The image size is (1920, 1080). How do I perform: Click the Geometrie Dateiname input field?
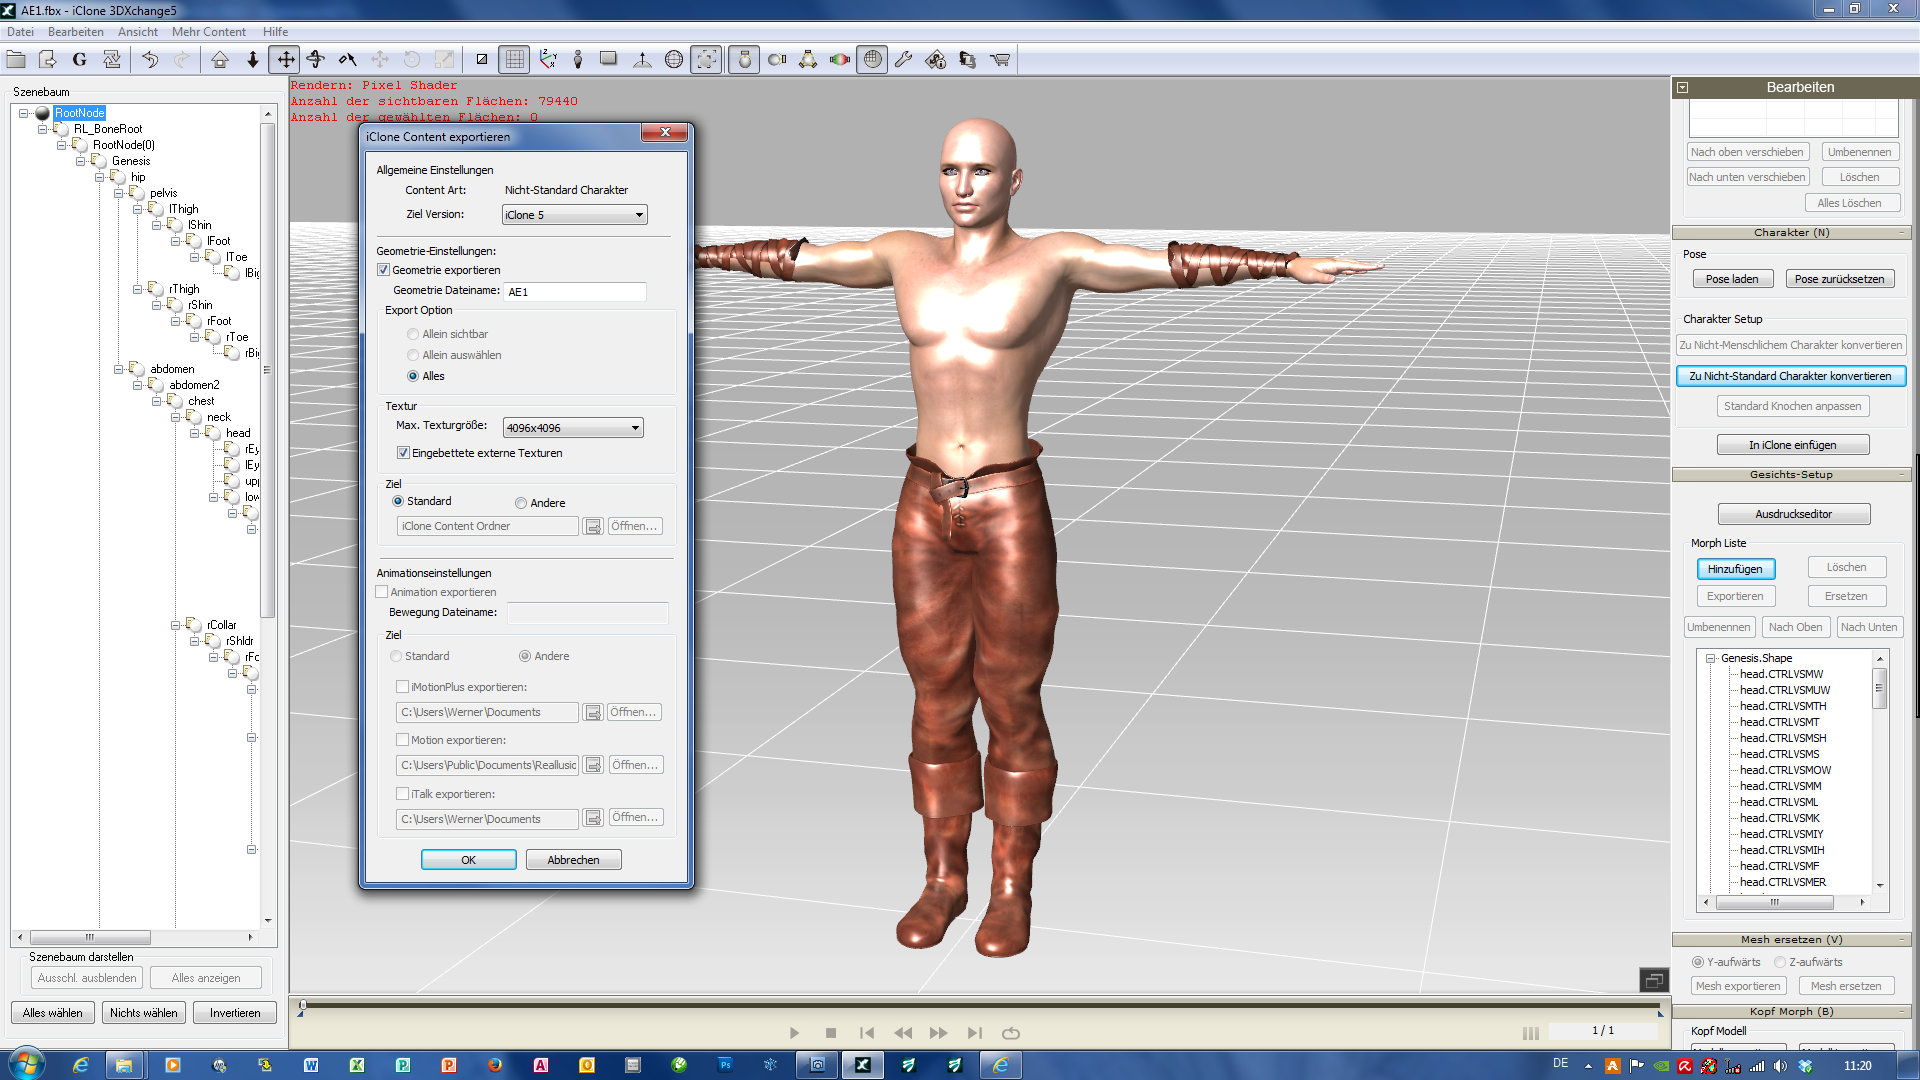[x=574, y=292]
